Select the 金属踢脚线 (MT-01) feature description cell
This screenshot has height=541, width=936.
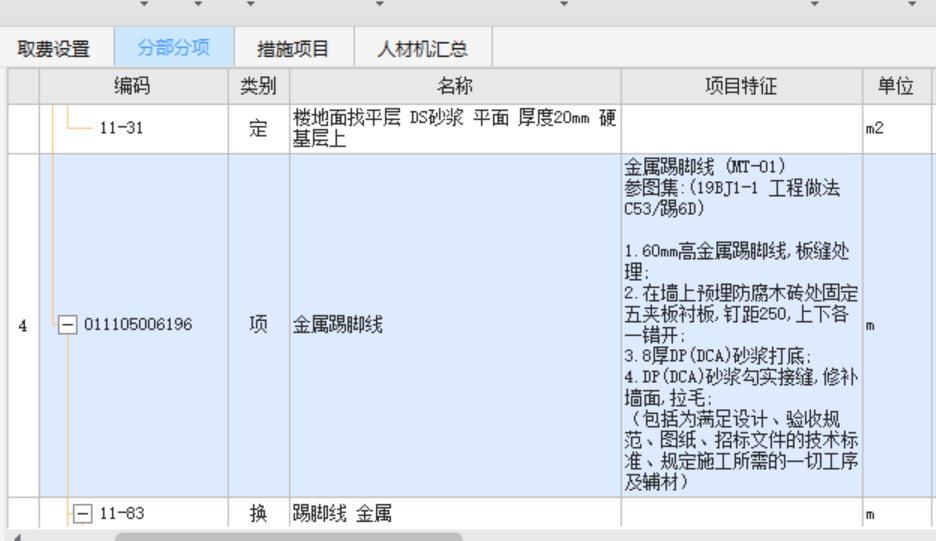pyautogui.click(x=742, y=325)
